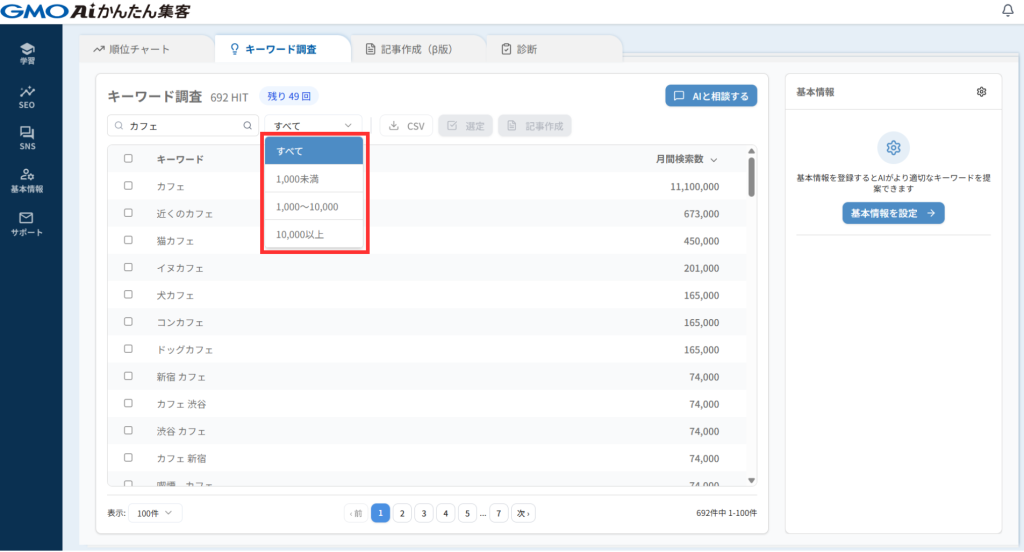Click the search magnifier icon in the keyword field

248,126
